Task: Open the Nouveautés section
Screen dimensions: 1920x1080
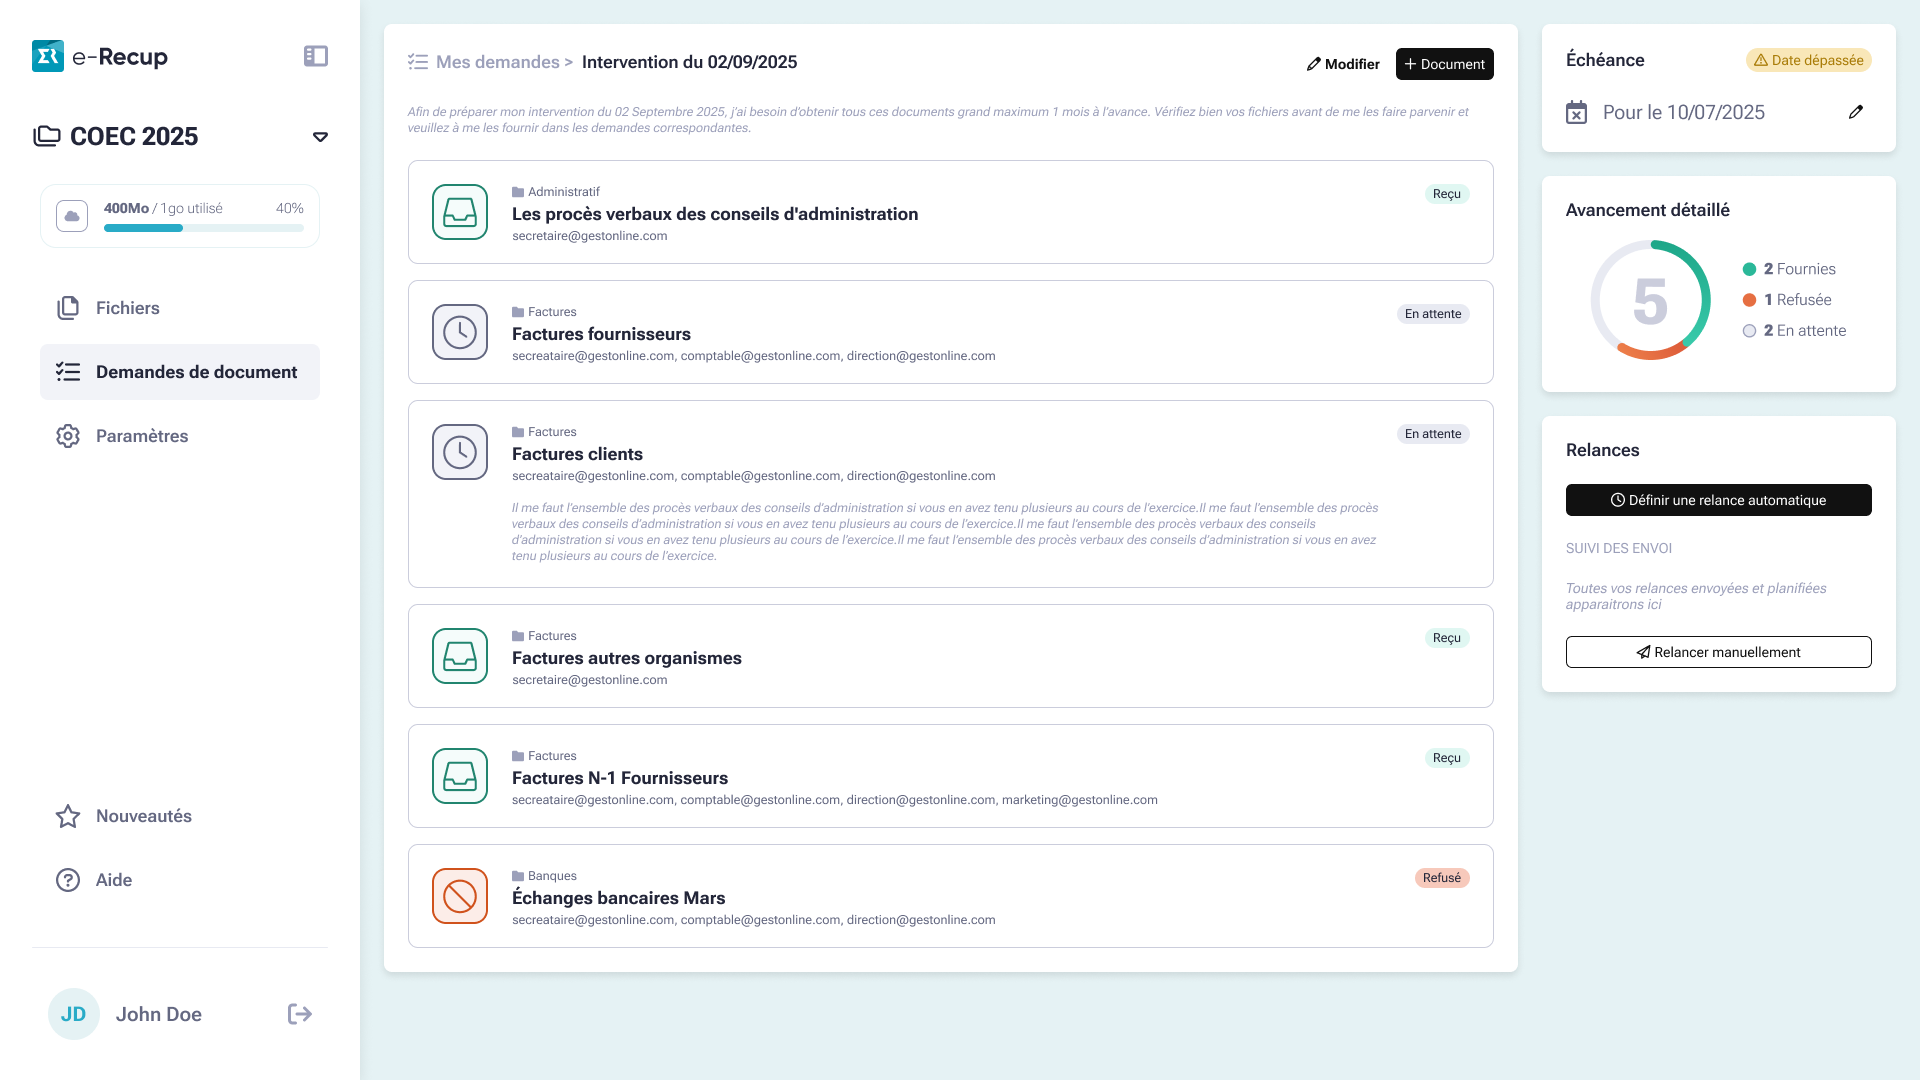Action: tap(144, 816)
